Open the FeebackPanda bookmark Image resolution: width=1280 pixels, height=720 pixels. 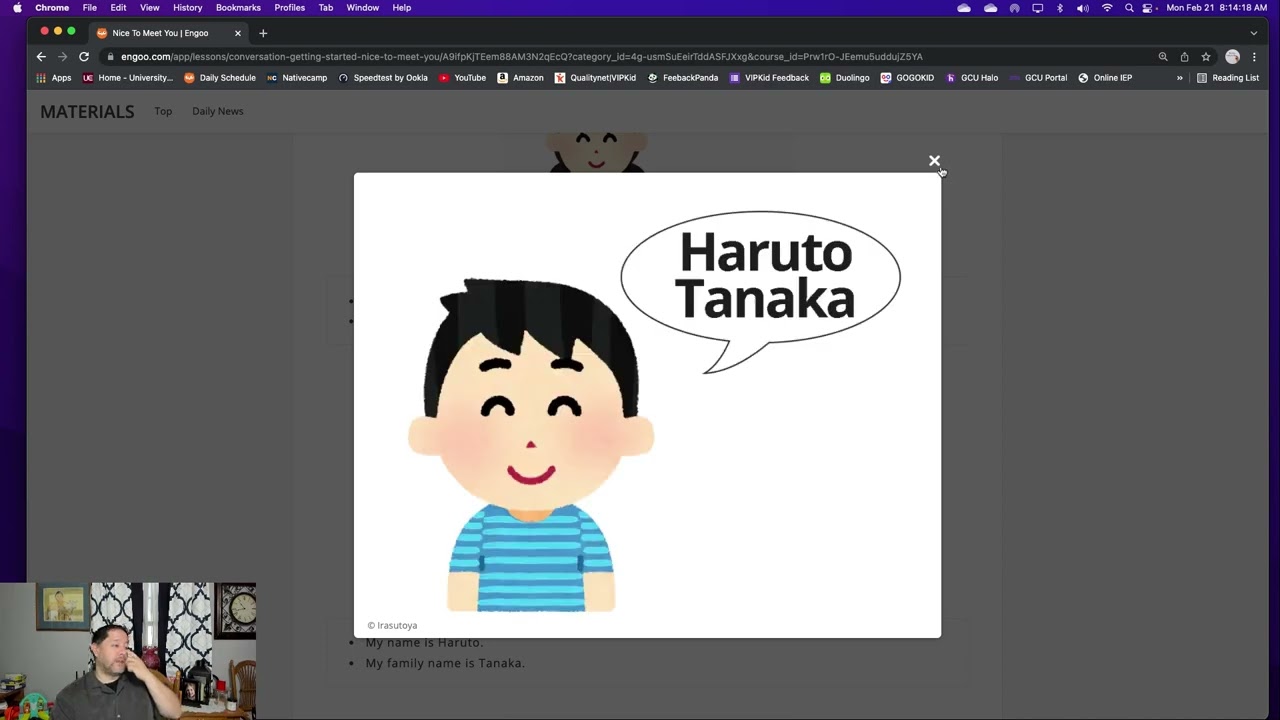[683, 78]
